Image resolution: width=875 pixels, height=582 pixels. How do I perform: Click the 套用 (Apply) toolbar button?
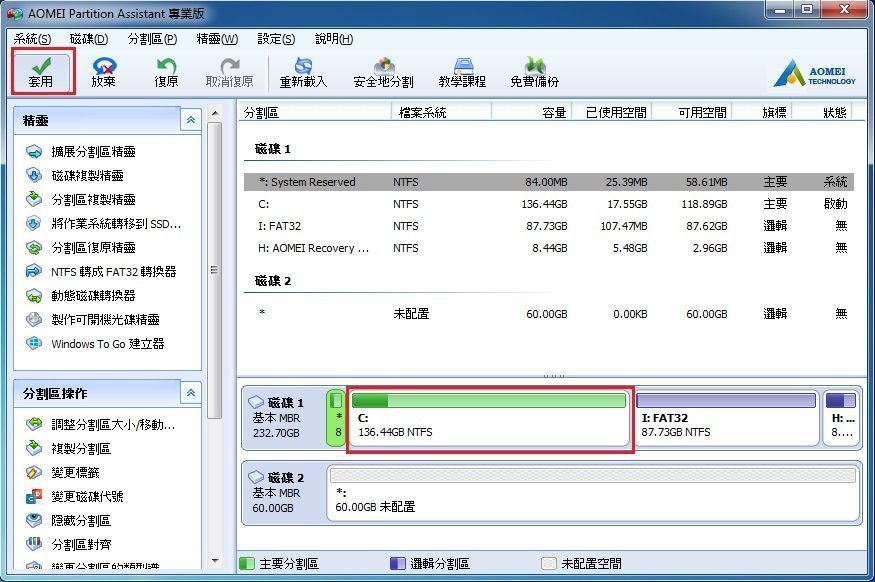(x=41, y=71)
